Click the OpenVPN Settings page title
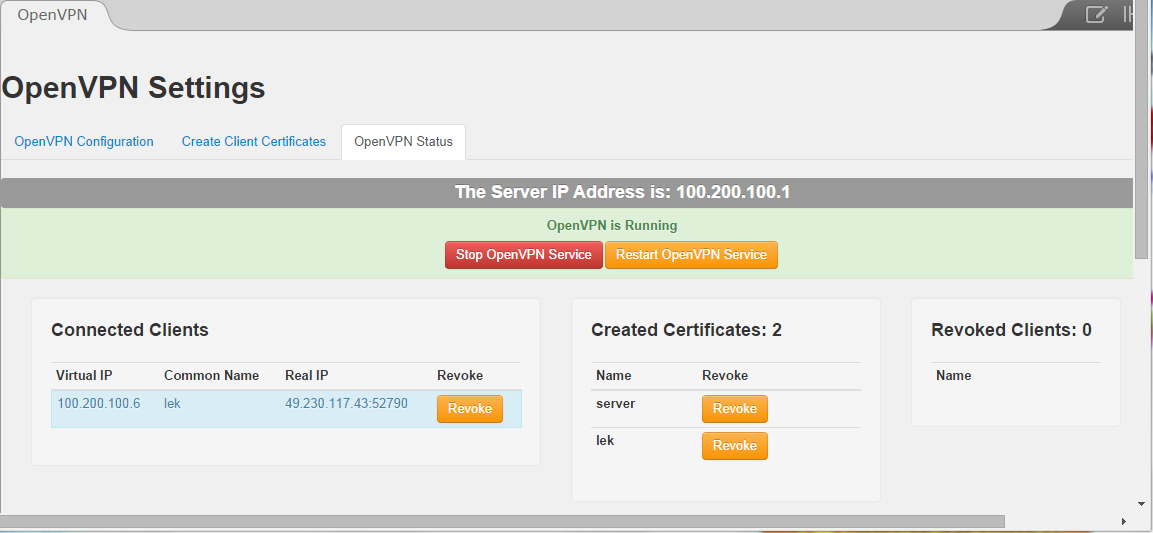 pos(133,88)
